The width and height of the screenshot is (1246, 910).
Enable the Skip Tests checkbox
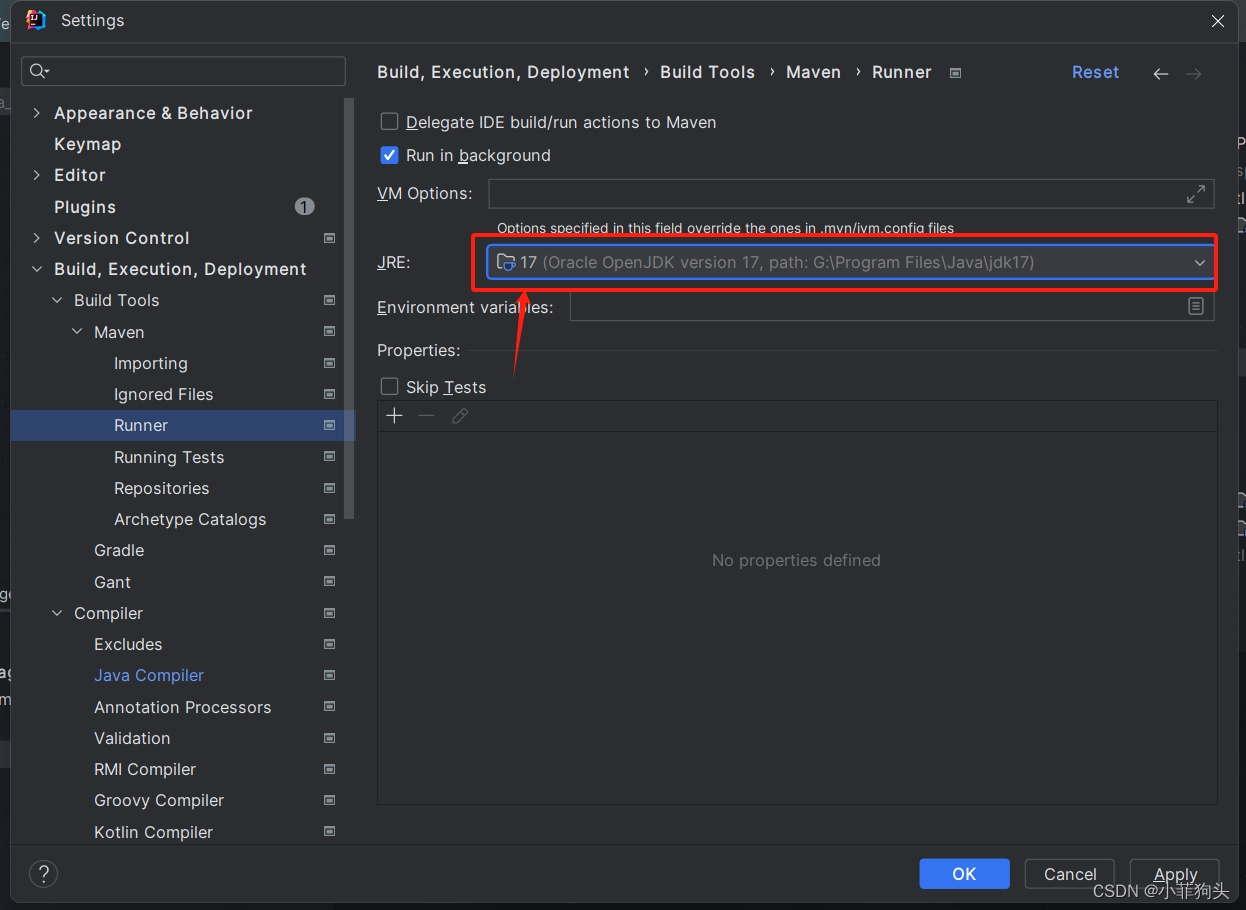pos(390,386)
